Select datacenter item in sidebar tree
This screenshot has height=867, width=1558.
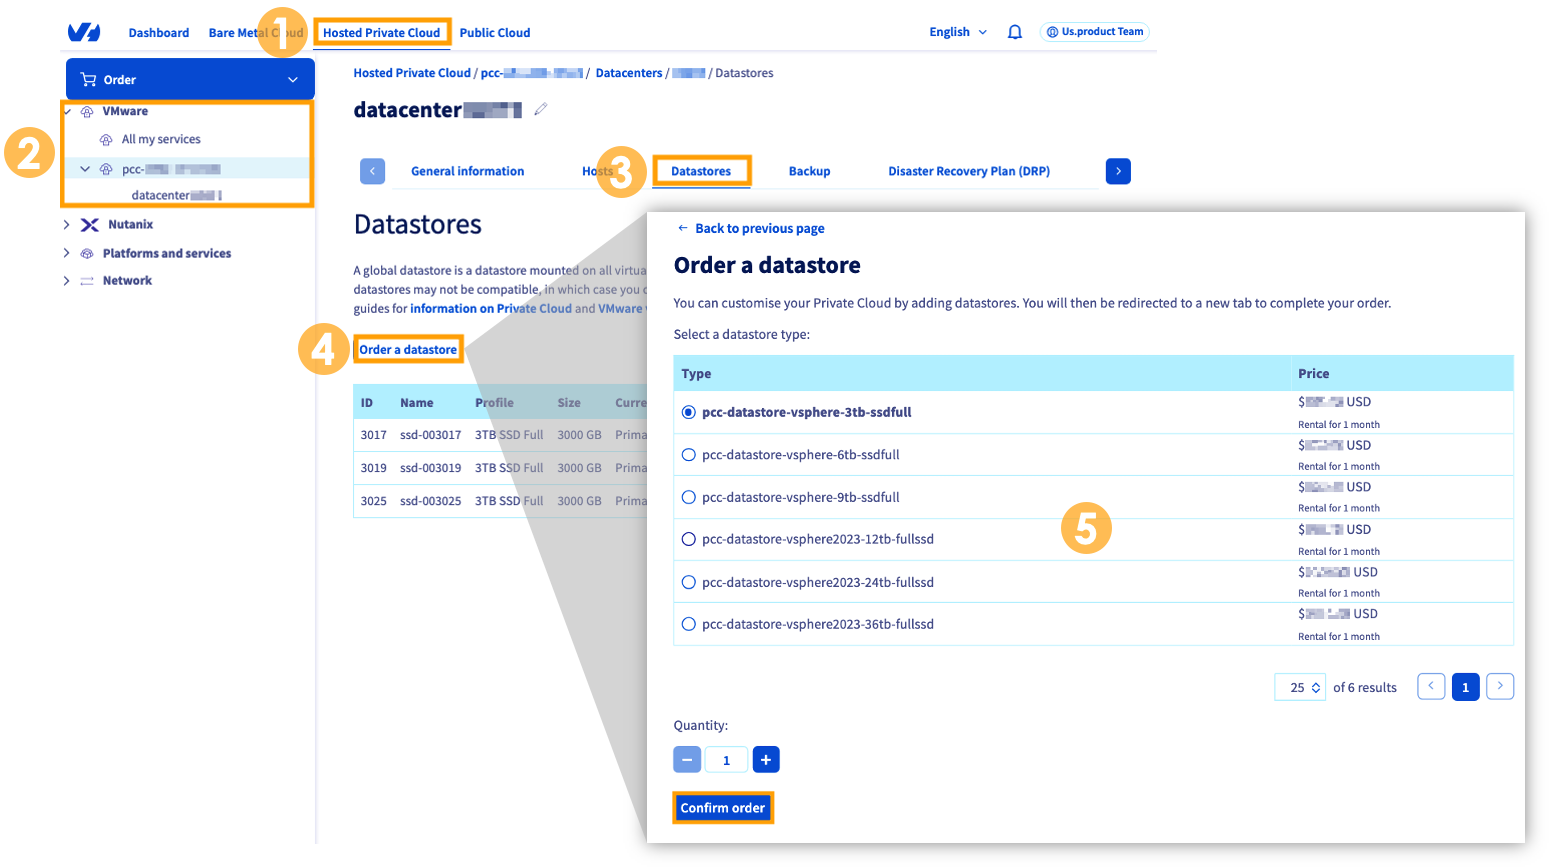(x=176, y=195)
